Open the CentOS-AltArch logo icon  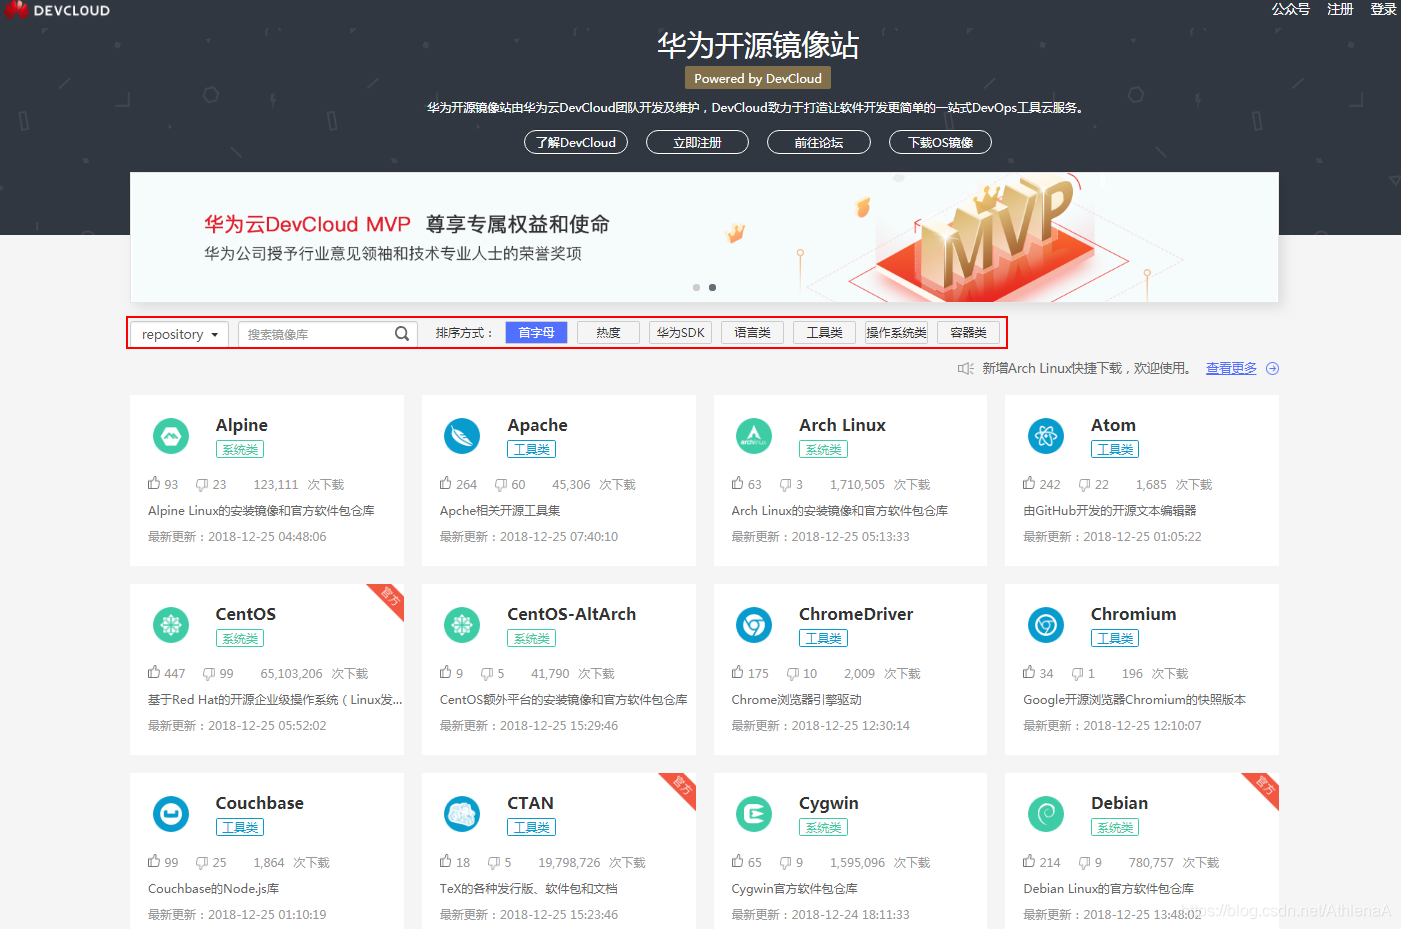[462, 625]
